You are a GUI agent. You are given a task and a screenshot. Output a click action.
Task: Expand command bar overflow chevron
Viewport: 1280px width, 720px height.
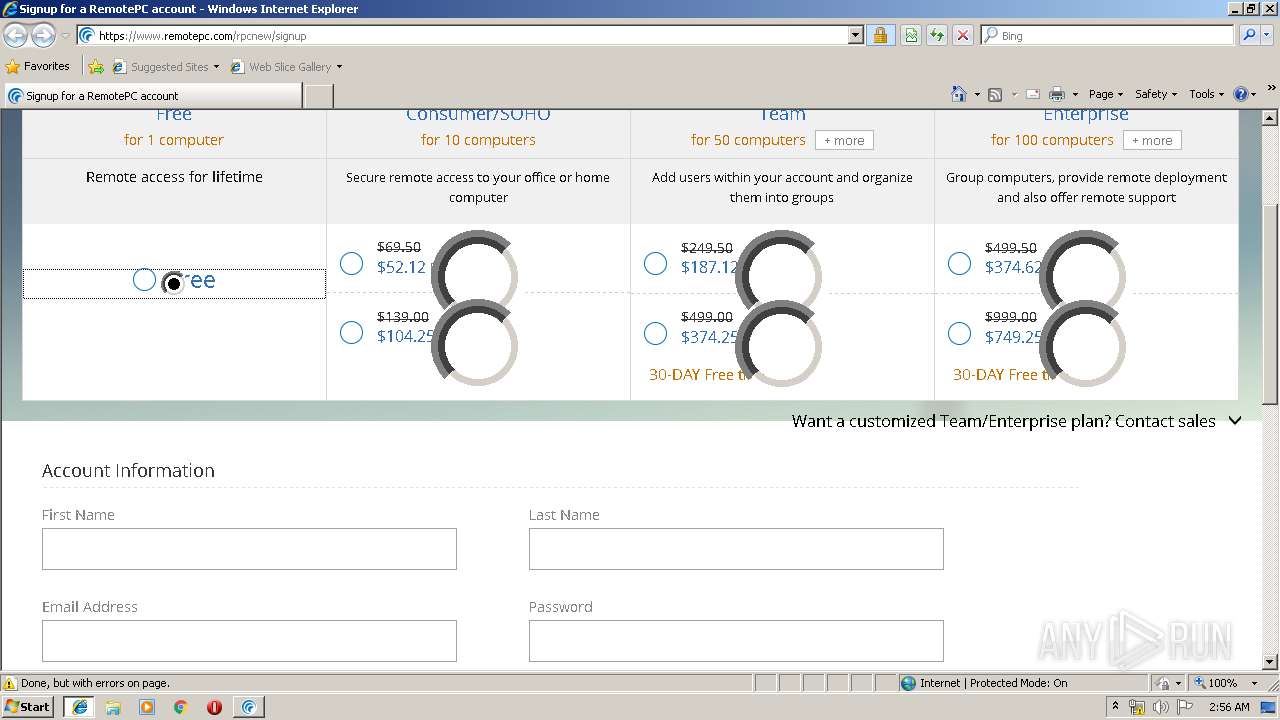click(x=1271, y=89)
